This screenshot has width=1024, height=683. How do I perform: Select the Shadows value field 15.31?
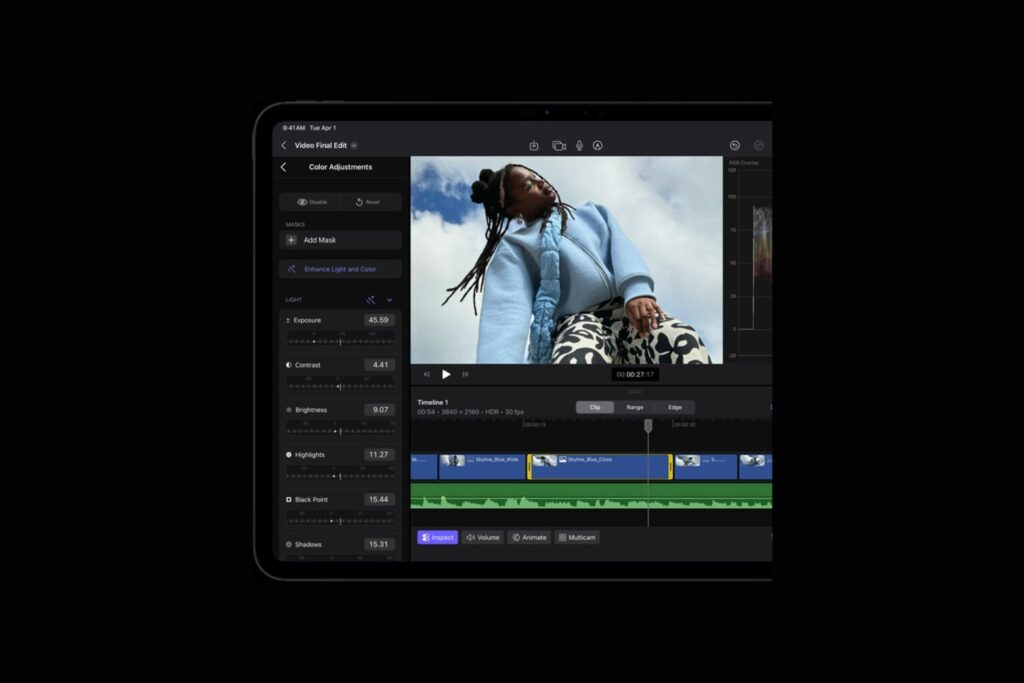pos(379,544)
